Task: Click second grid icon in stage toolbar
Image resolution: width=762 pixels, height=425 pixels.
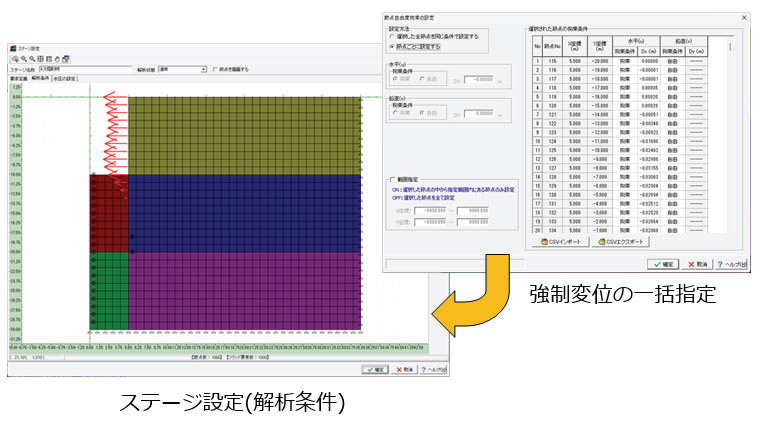Action: coord(49,59)
